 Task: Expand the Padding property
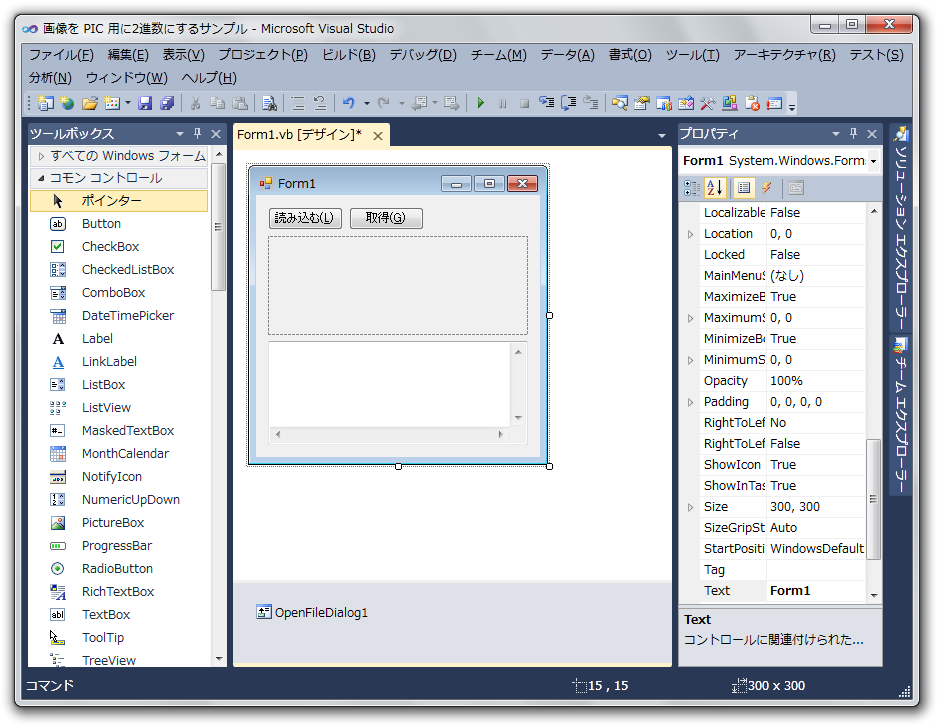(690, 402)
